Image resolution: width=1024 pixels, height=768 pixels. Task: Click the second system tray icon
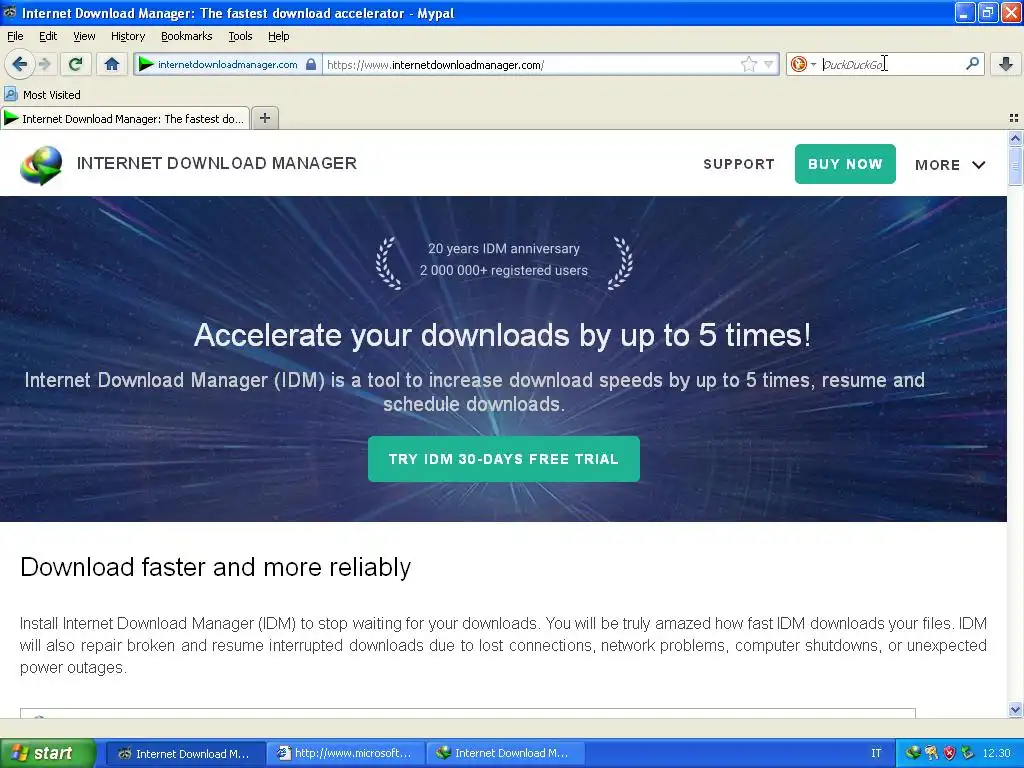(931, 753)
